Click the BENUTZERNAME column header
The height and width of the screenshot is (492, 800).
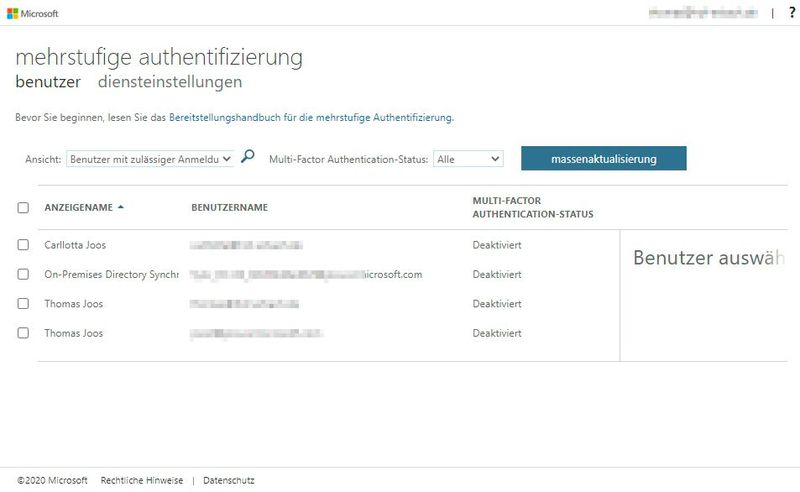(x=230, y=207)
